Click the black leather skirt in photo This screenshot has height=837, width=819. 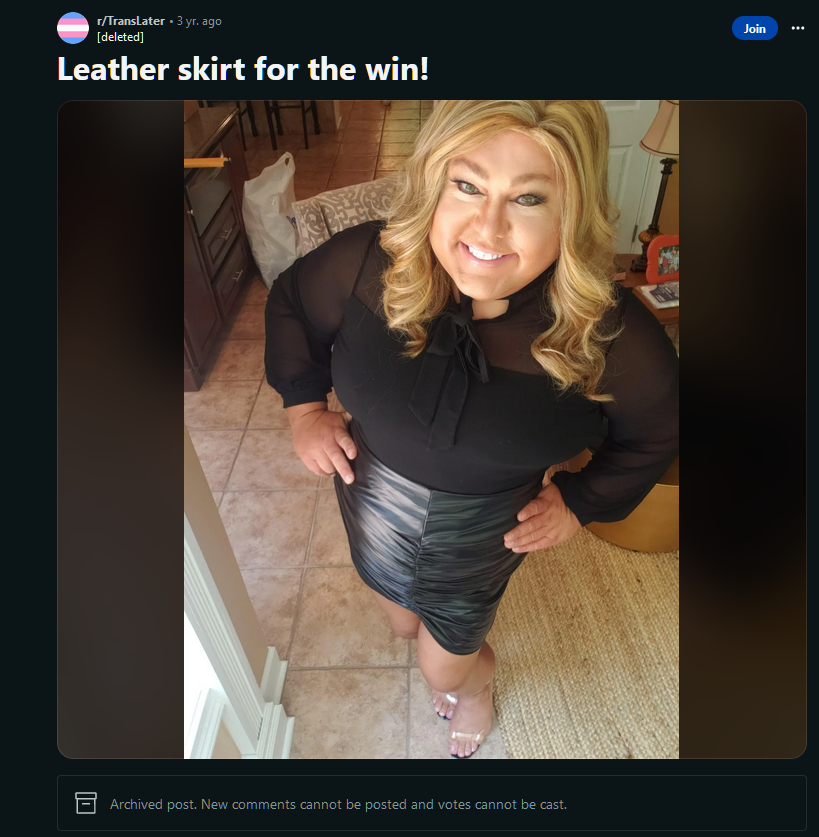(x=432, y=550)
